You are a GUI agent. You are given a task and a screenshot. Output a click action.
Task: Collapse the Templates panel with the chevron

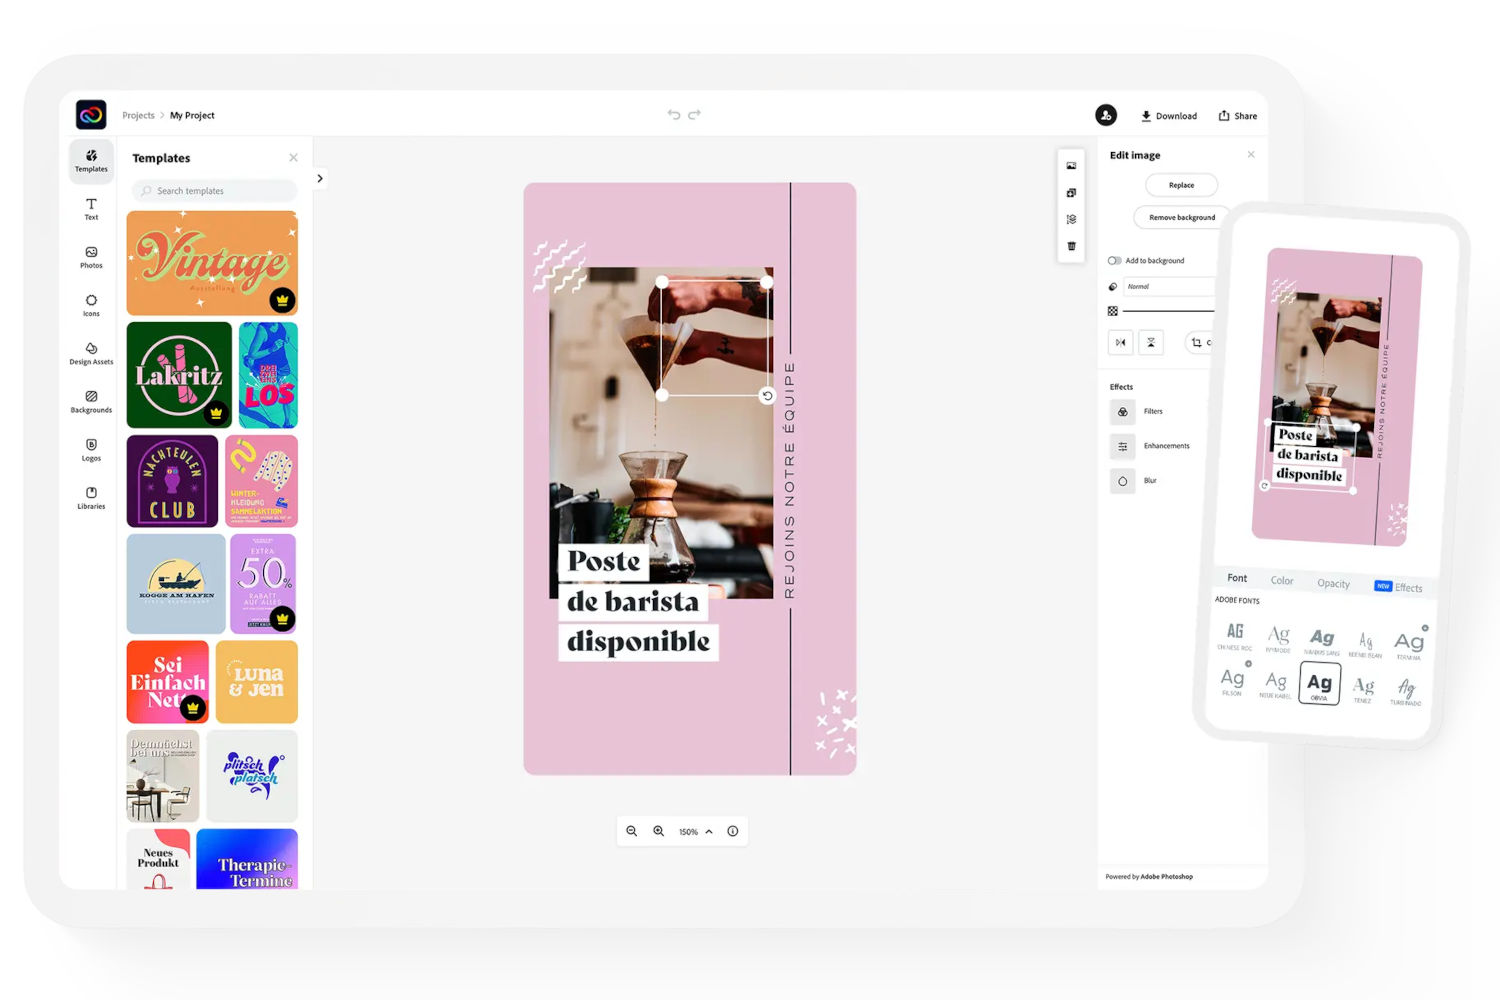(x=320, y=179)
